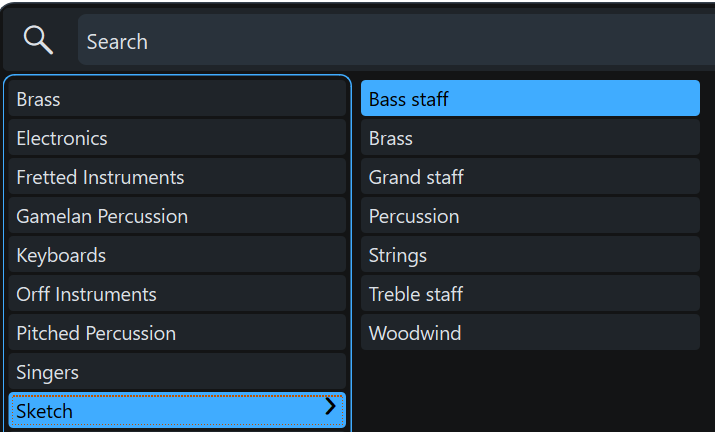Screen dimensions: 715x432
Task: Select the Brass instrument family
Action: coord(177,99)
